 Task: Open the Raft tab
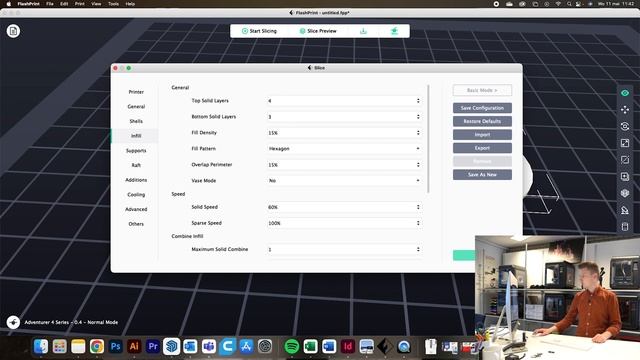coord(136,165)
